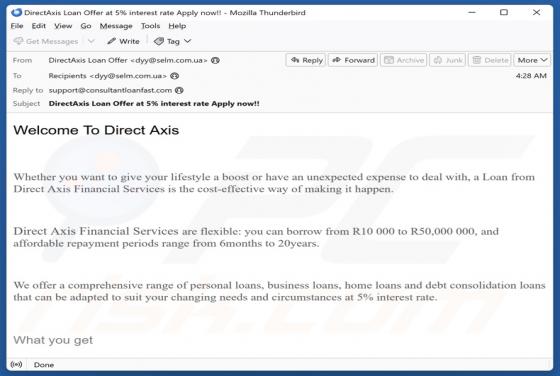Minimize the Thunderbird window
560x376 pixels.
(472, 12)
